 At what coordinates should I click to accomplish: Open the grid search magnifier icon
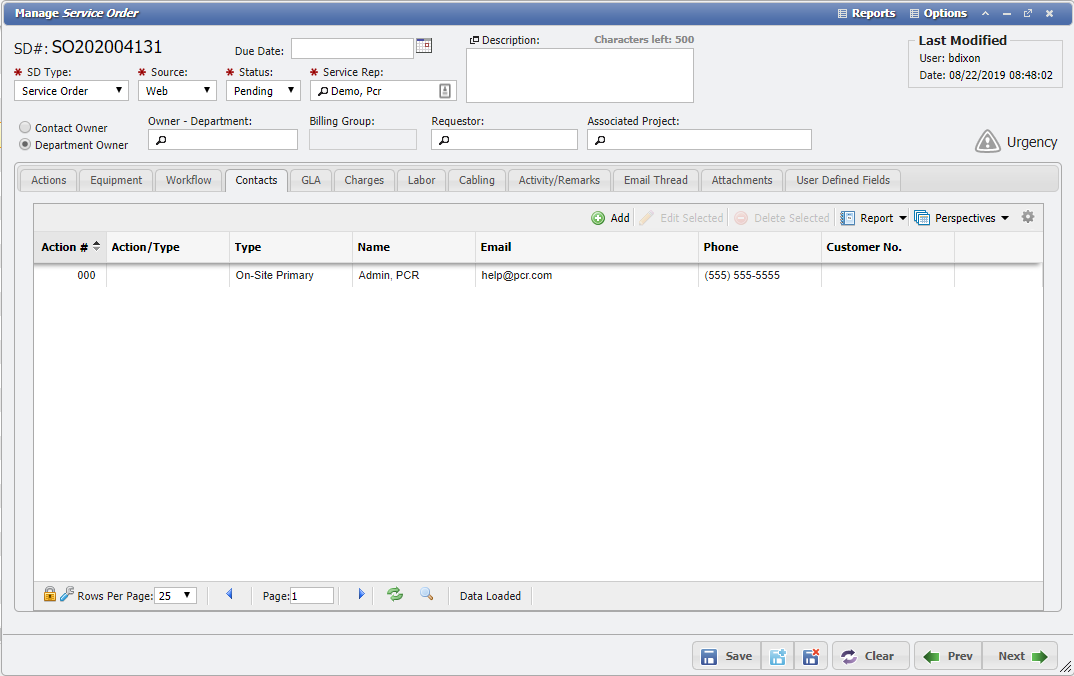tap(426, 595)
